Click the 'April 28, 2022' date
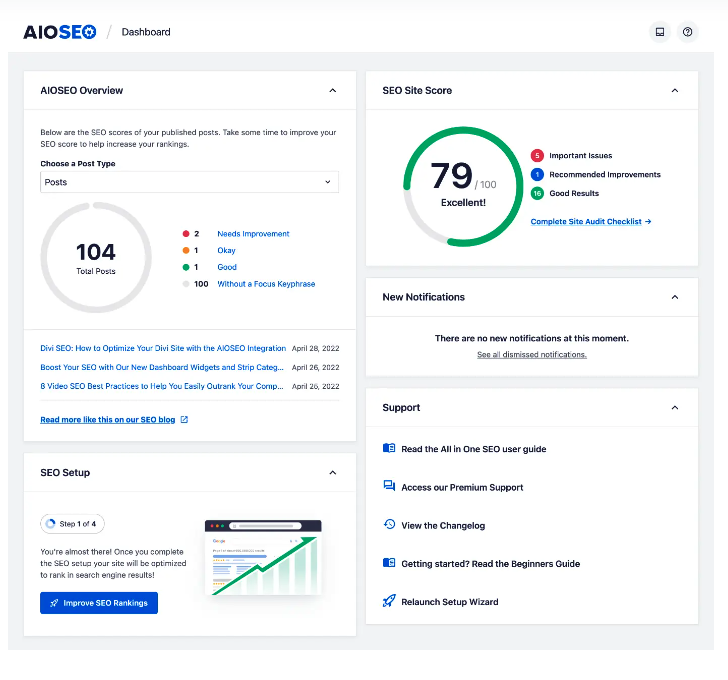The height and width of the screenshot is (680, 728). coord(315,348)
